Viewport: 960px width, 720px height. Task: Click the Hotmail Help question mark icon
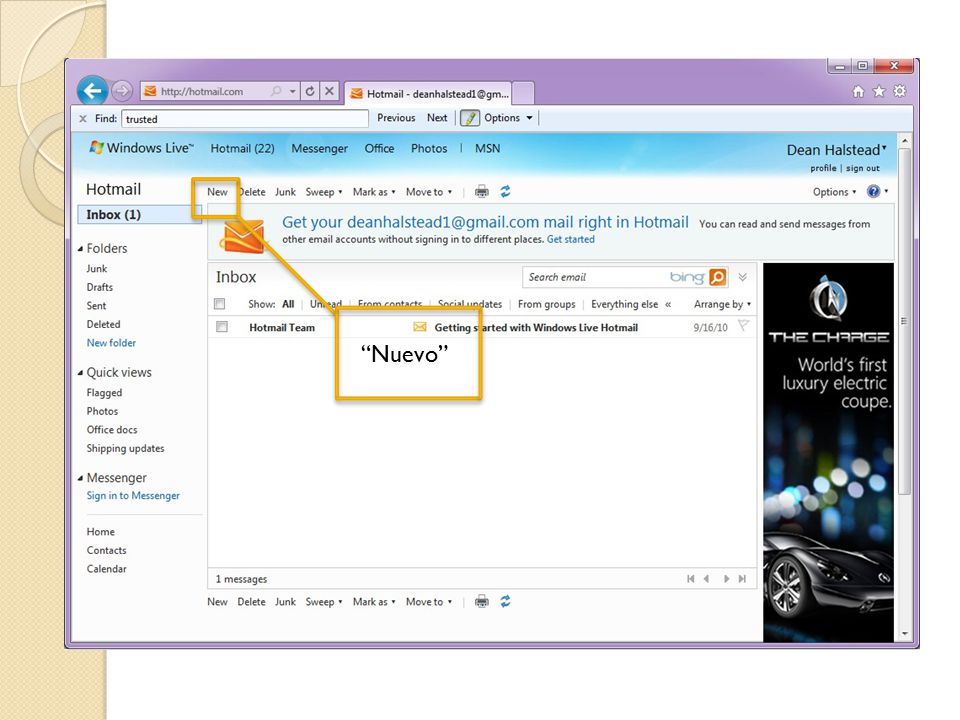click(874, 192)
